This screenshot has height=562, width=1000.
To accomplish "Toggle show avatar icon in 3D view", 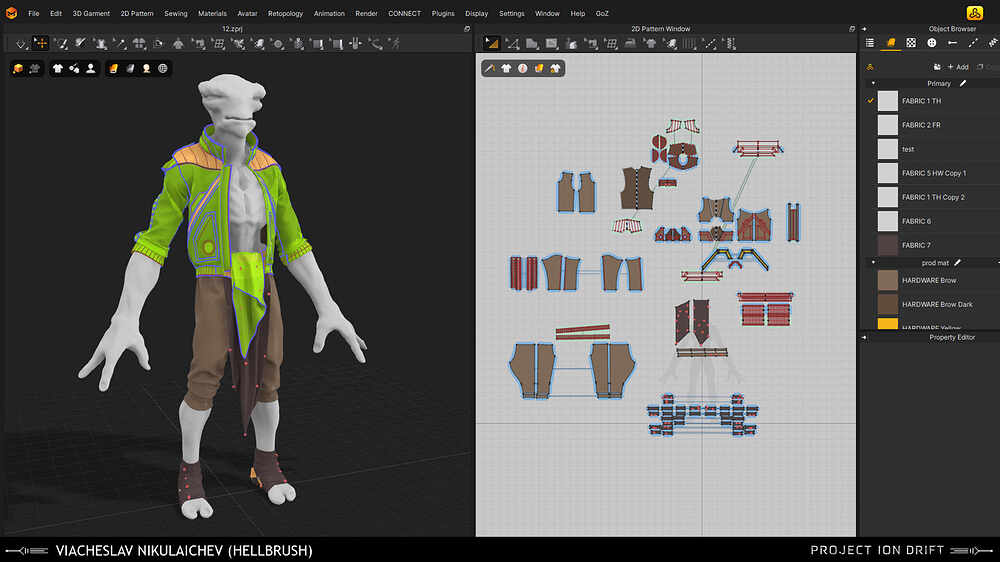I will [91, 68].
